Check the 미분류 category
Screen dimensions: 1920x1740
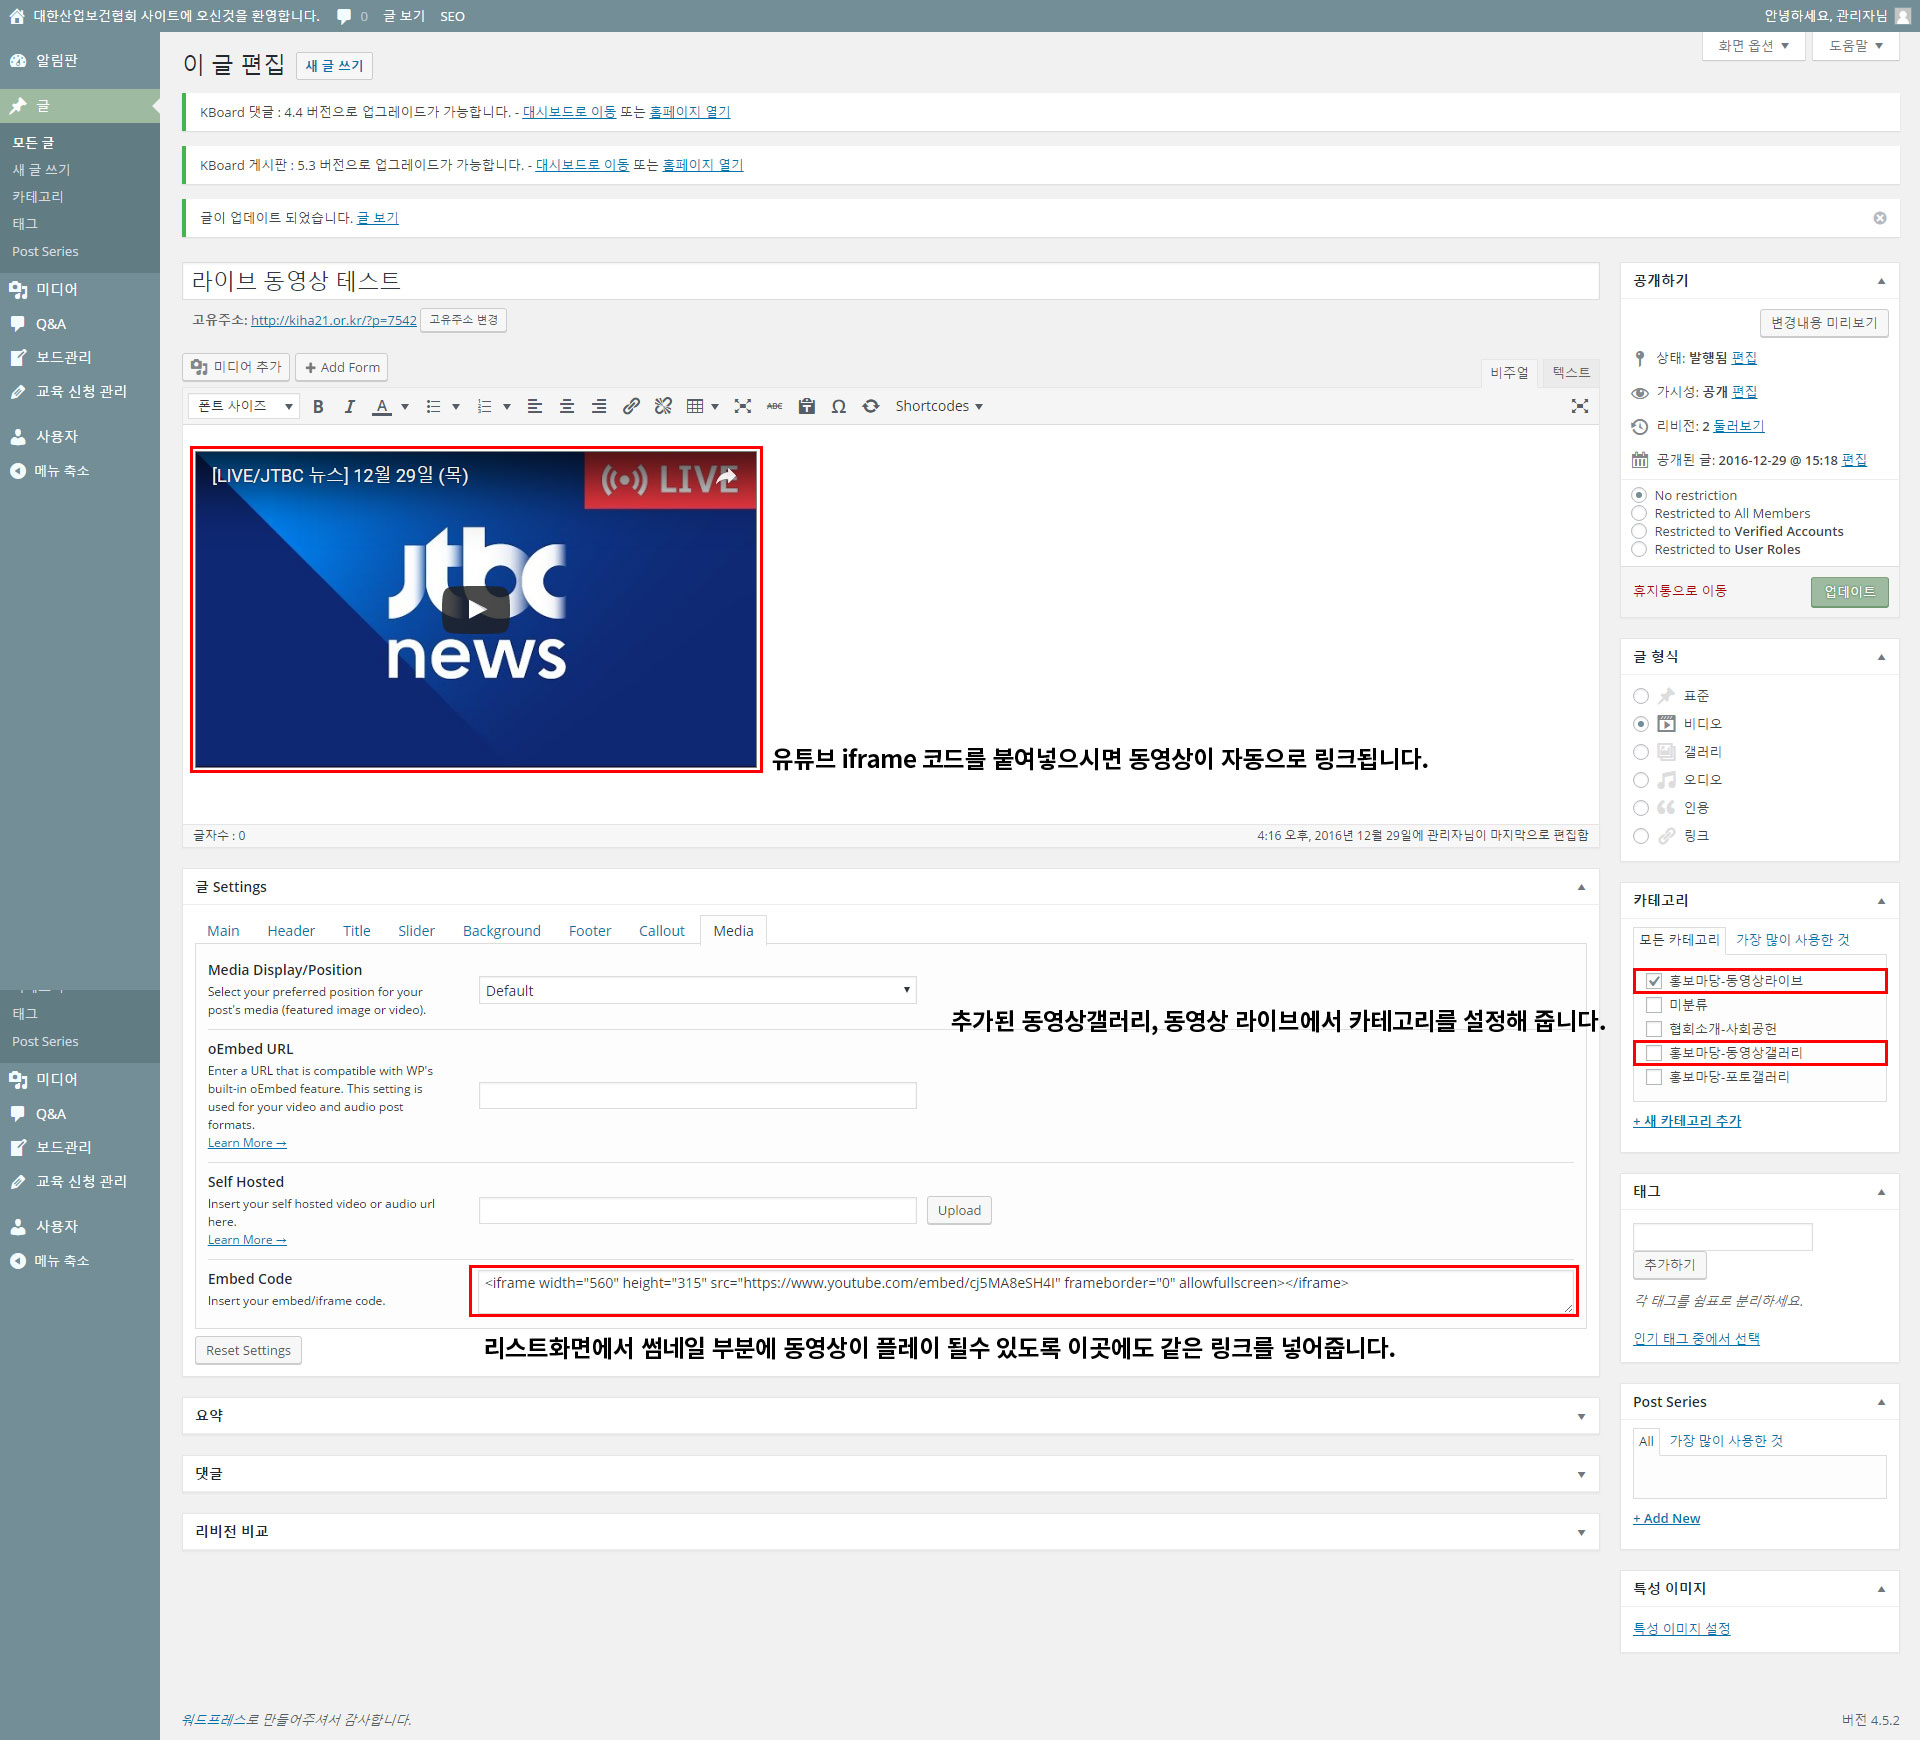1654,1005
